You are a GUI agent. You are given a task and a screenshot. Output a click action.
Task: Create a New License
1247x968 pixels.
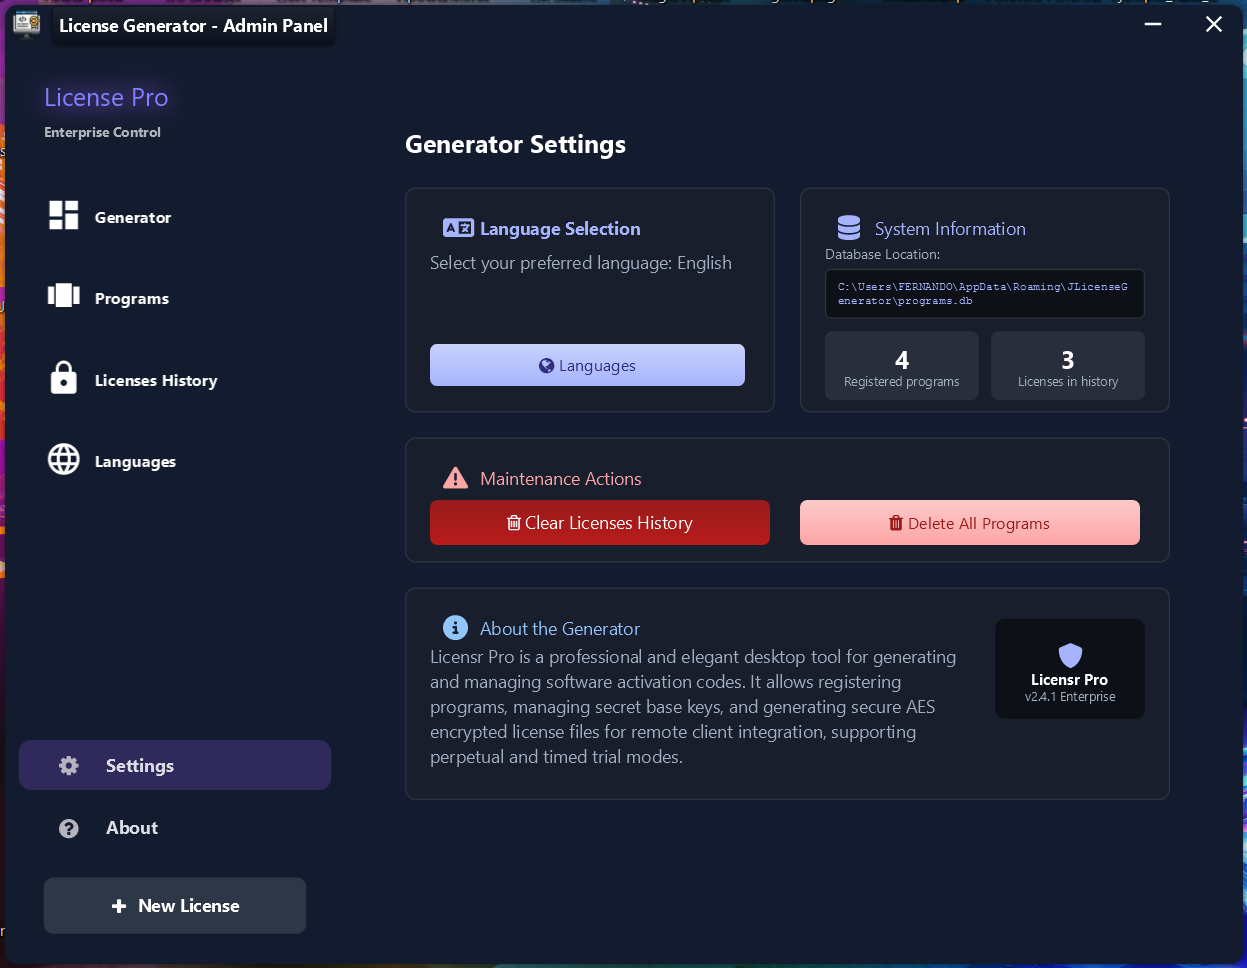175,906
